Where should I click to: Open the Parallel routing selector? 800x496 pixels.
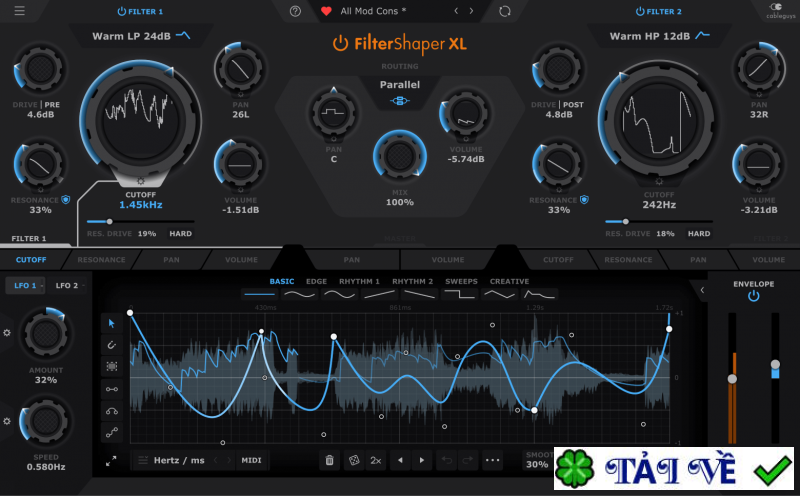pos(399,85)
